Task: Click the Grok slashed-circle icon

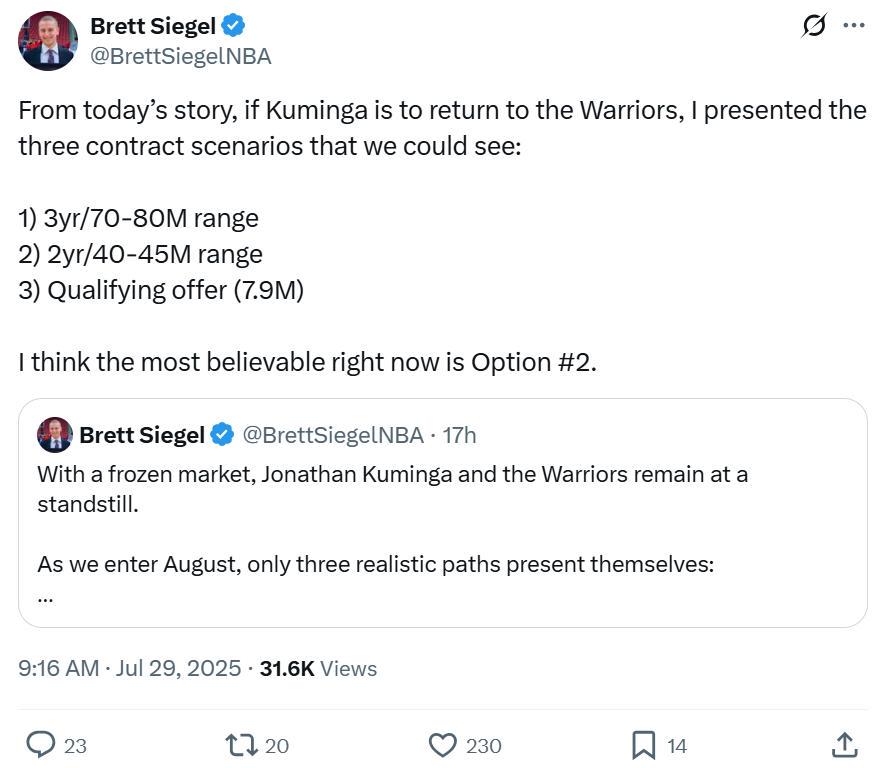Action: [814, 25]
